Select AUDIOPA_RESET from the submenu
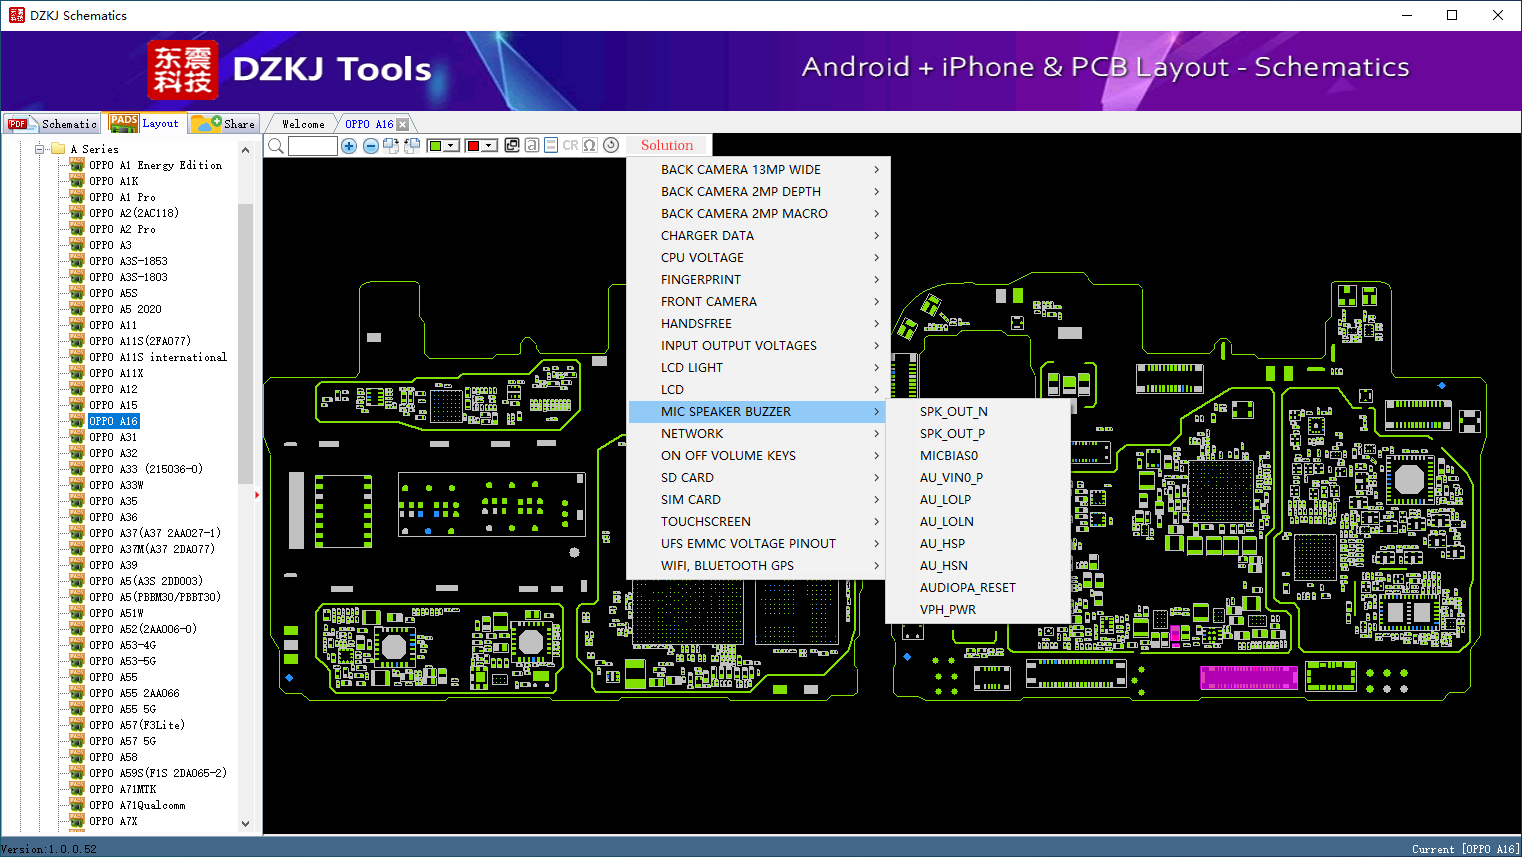 (x=978, y=588)
